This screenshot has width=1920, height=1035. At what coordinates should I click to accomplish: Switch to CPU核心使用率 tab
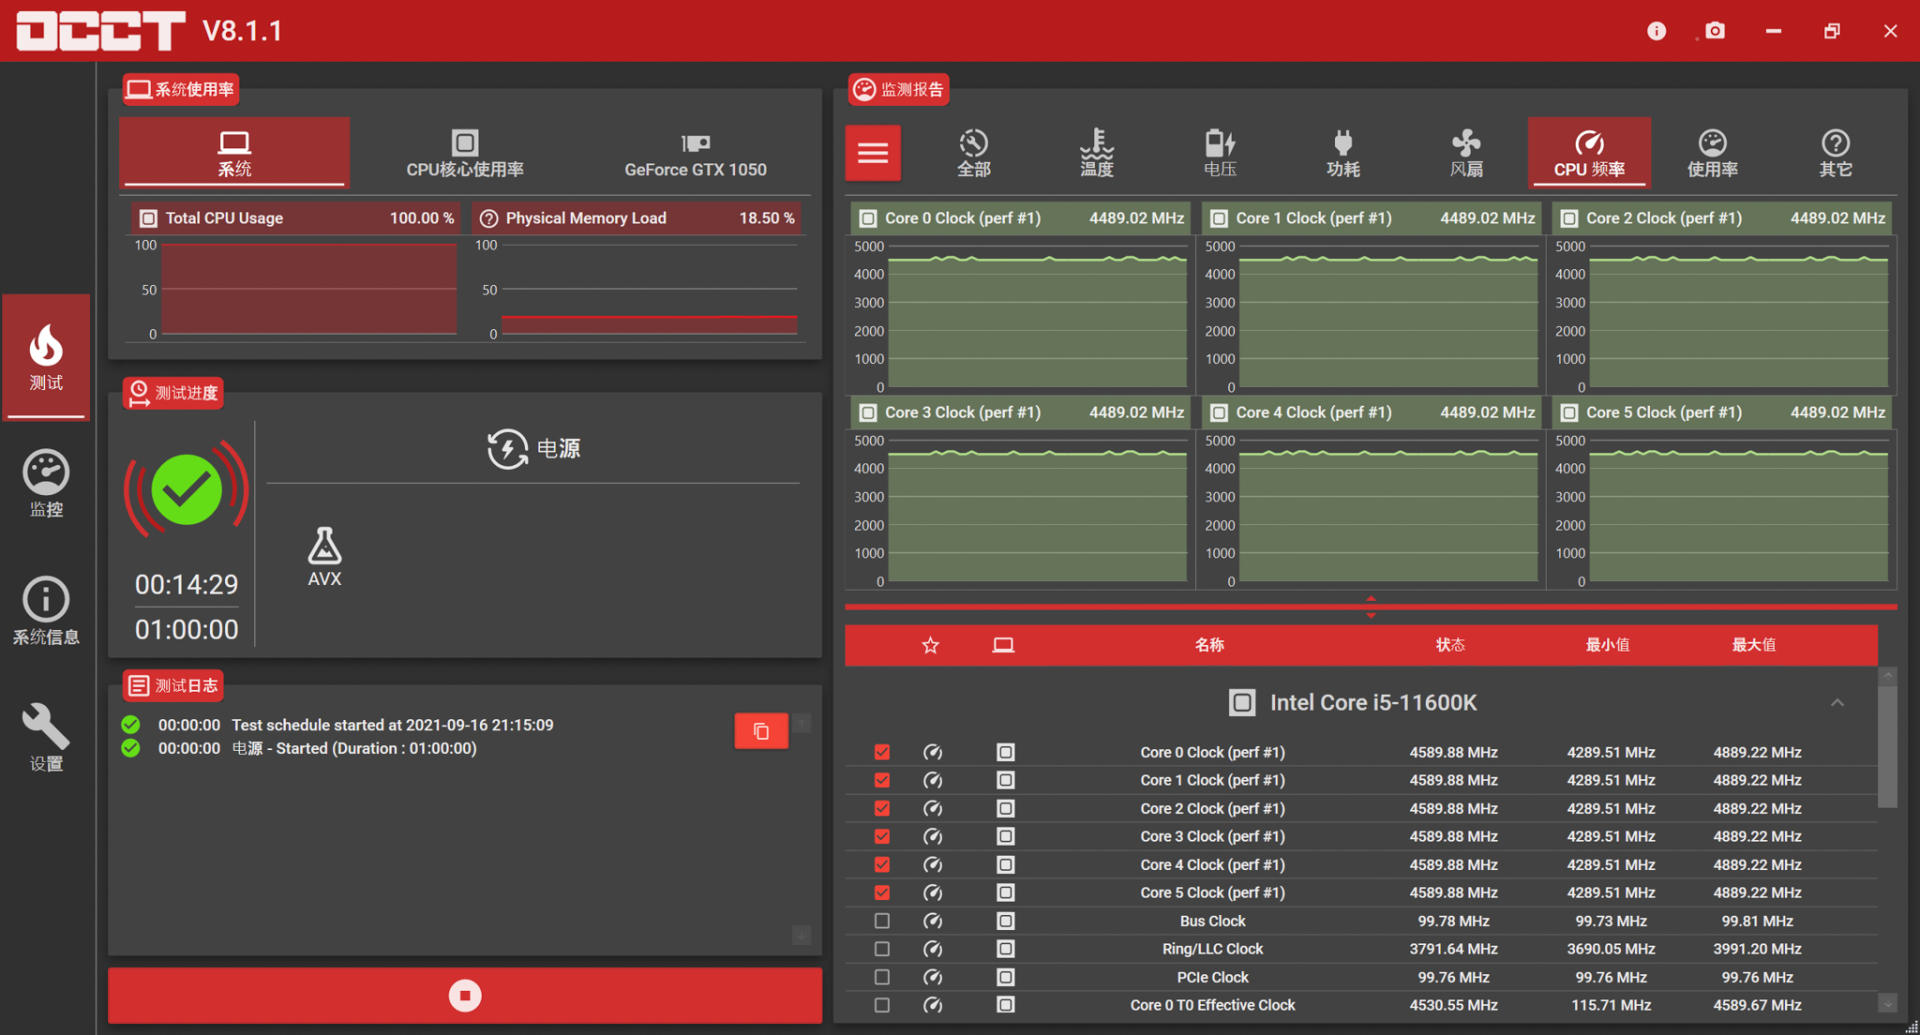click(465, 152)
